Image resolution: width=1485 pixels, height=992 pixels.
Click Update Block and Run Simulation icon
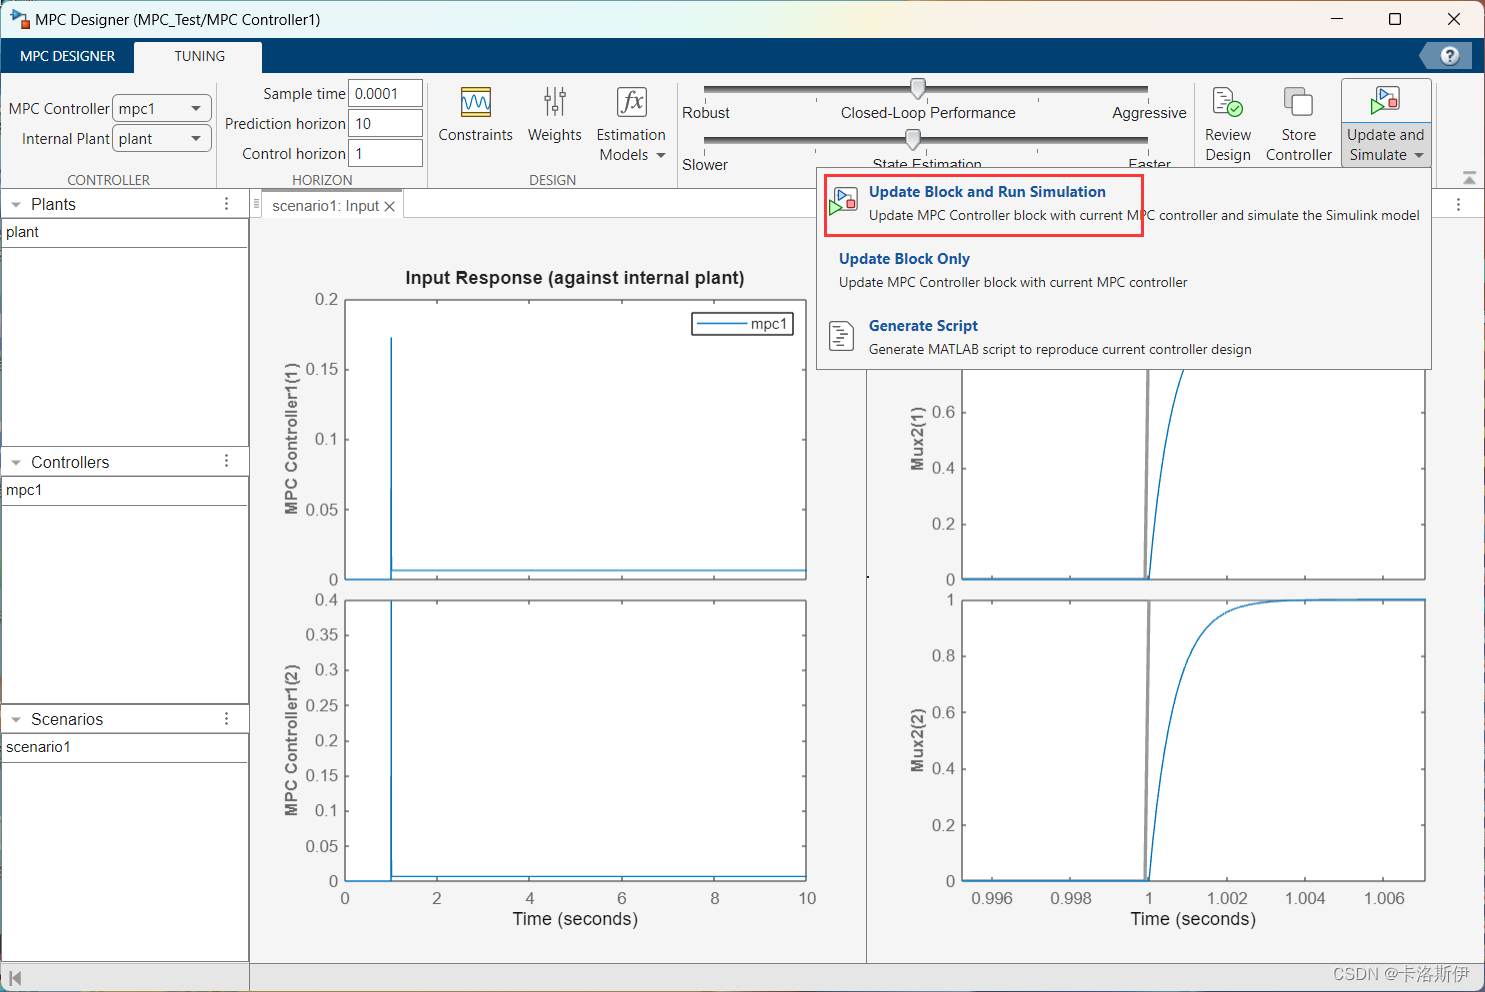point(844,201)
